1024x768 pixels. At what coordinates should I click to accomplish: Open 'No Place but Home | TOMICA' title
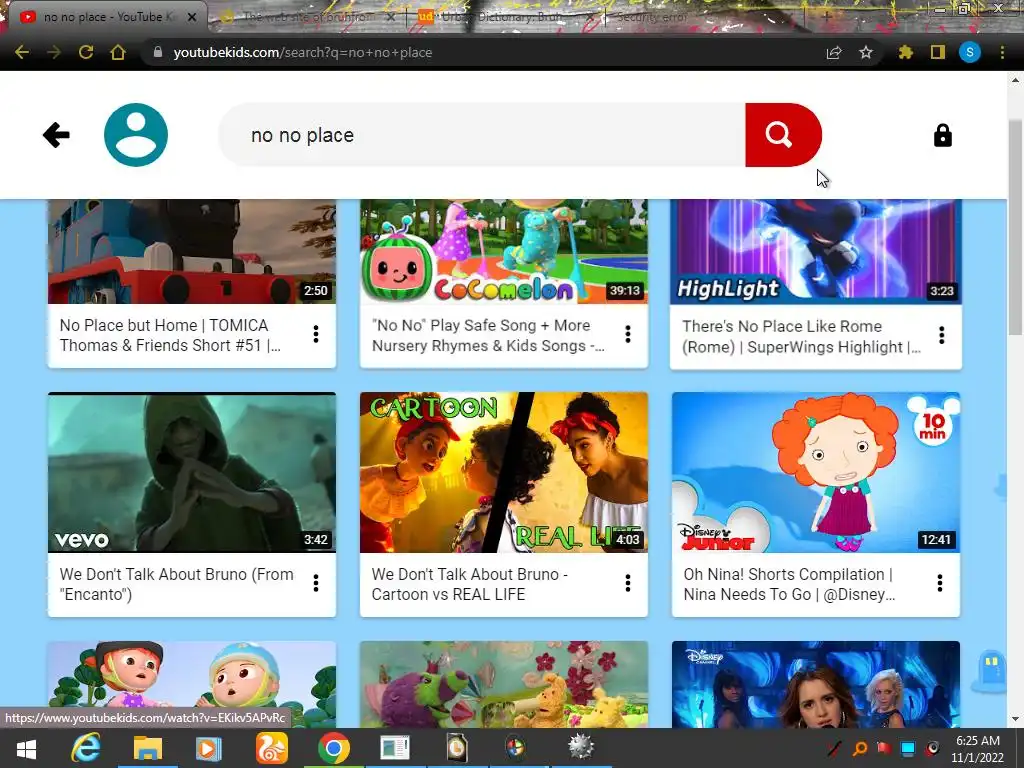170,335
